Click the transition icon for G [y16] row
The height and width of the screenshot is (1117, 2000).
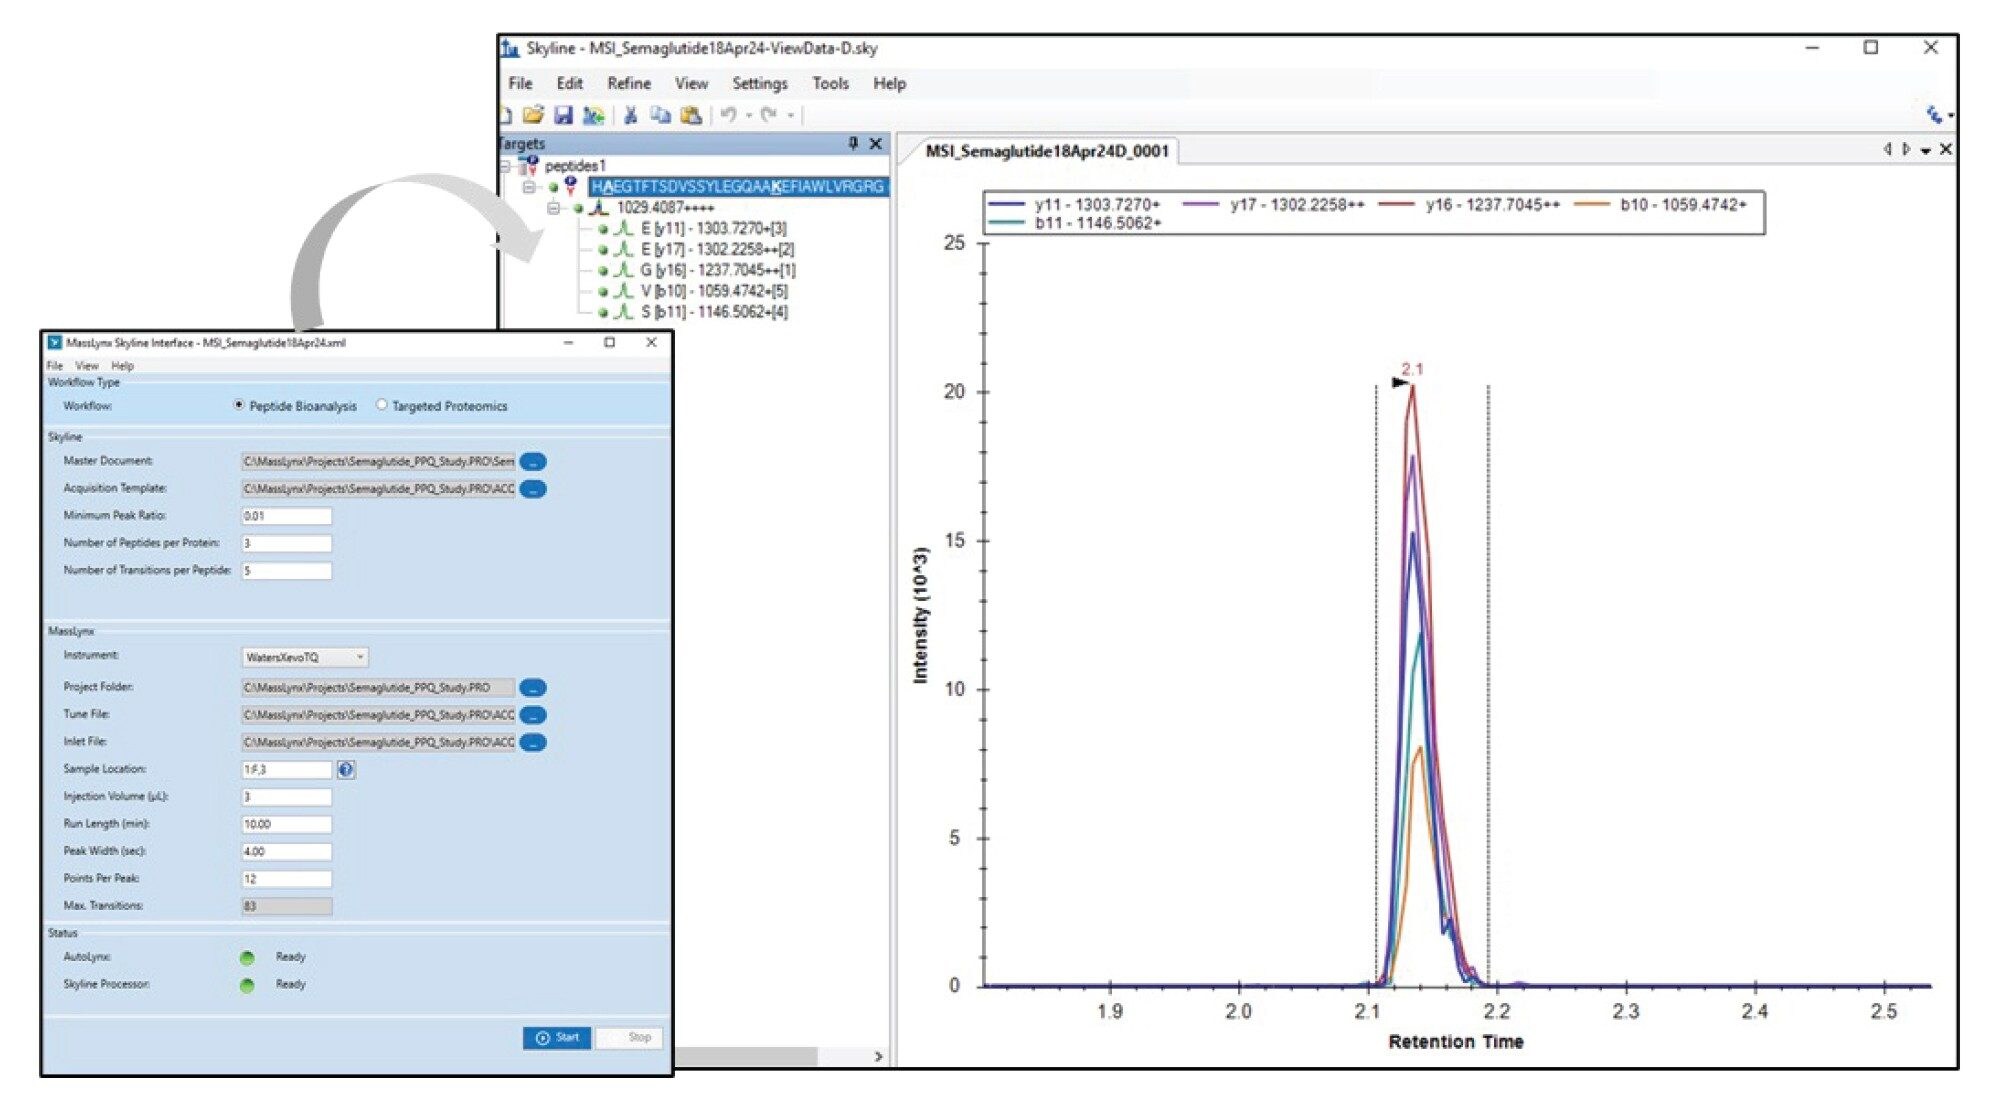pos(623,270)
